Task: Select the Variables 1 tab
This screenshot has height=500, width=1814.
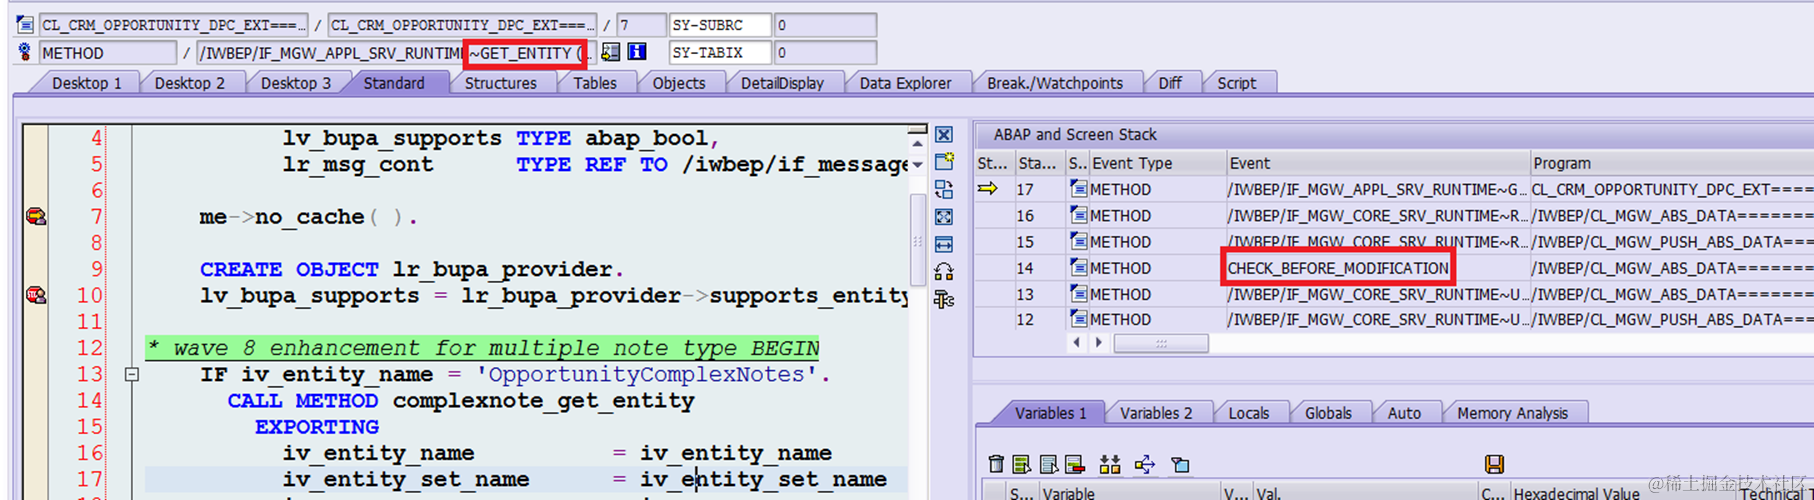Action: tap(1050, 413)
